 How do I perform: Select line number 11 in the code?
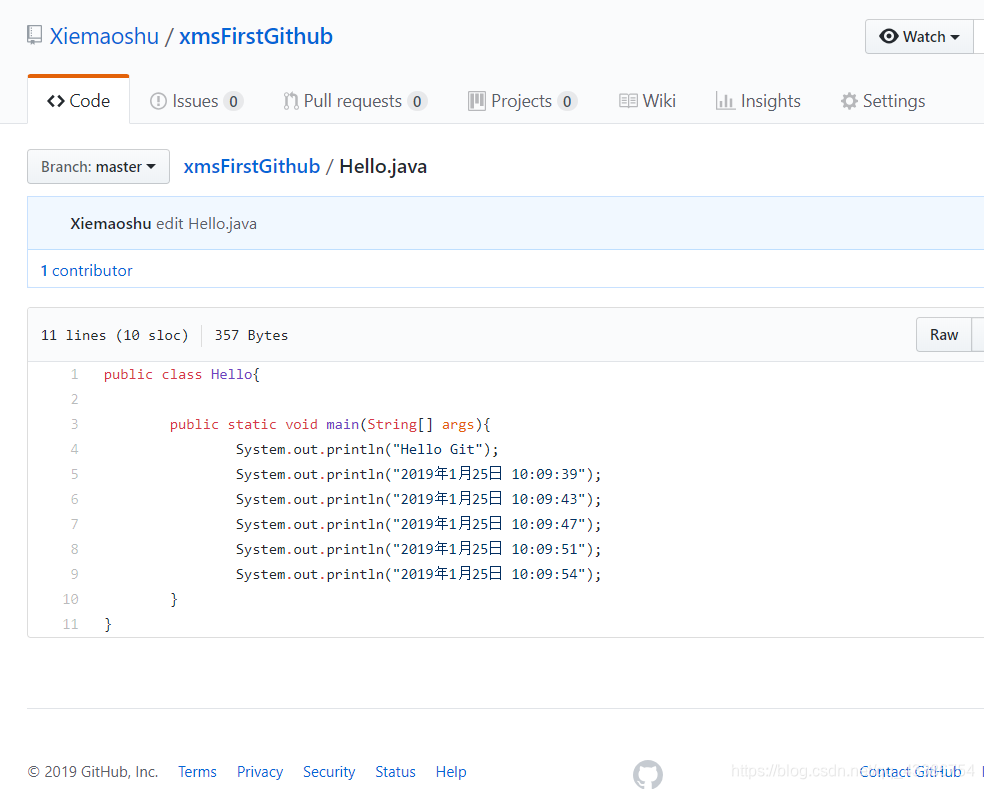(70, 624)
